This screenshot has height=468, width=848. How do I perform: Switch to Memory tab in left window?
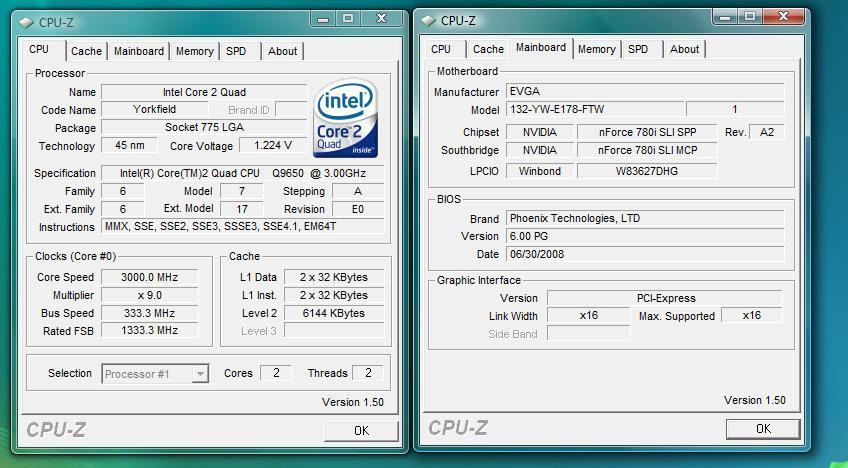click(x=194, y=51)
